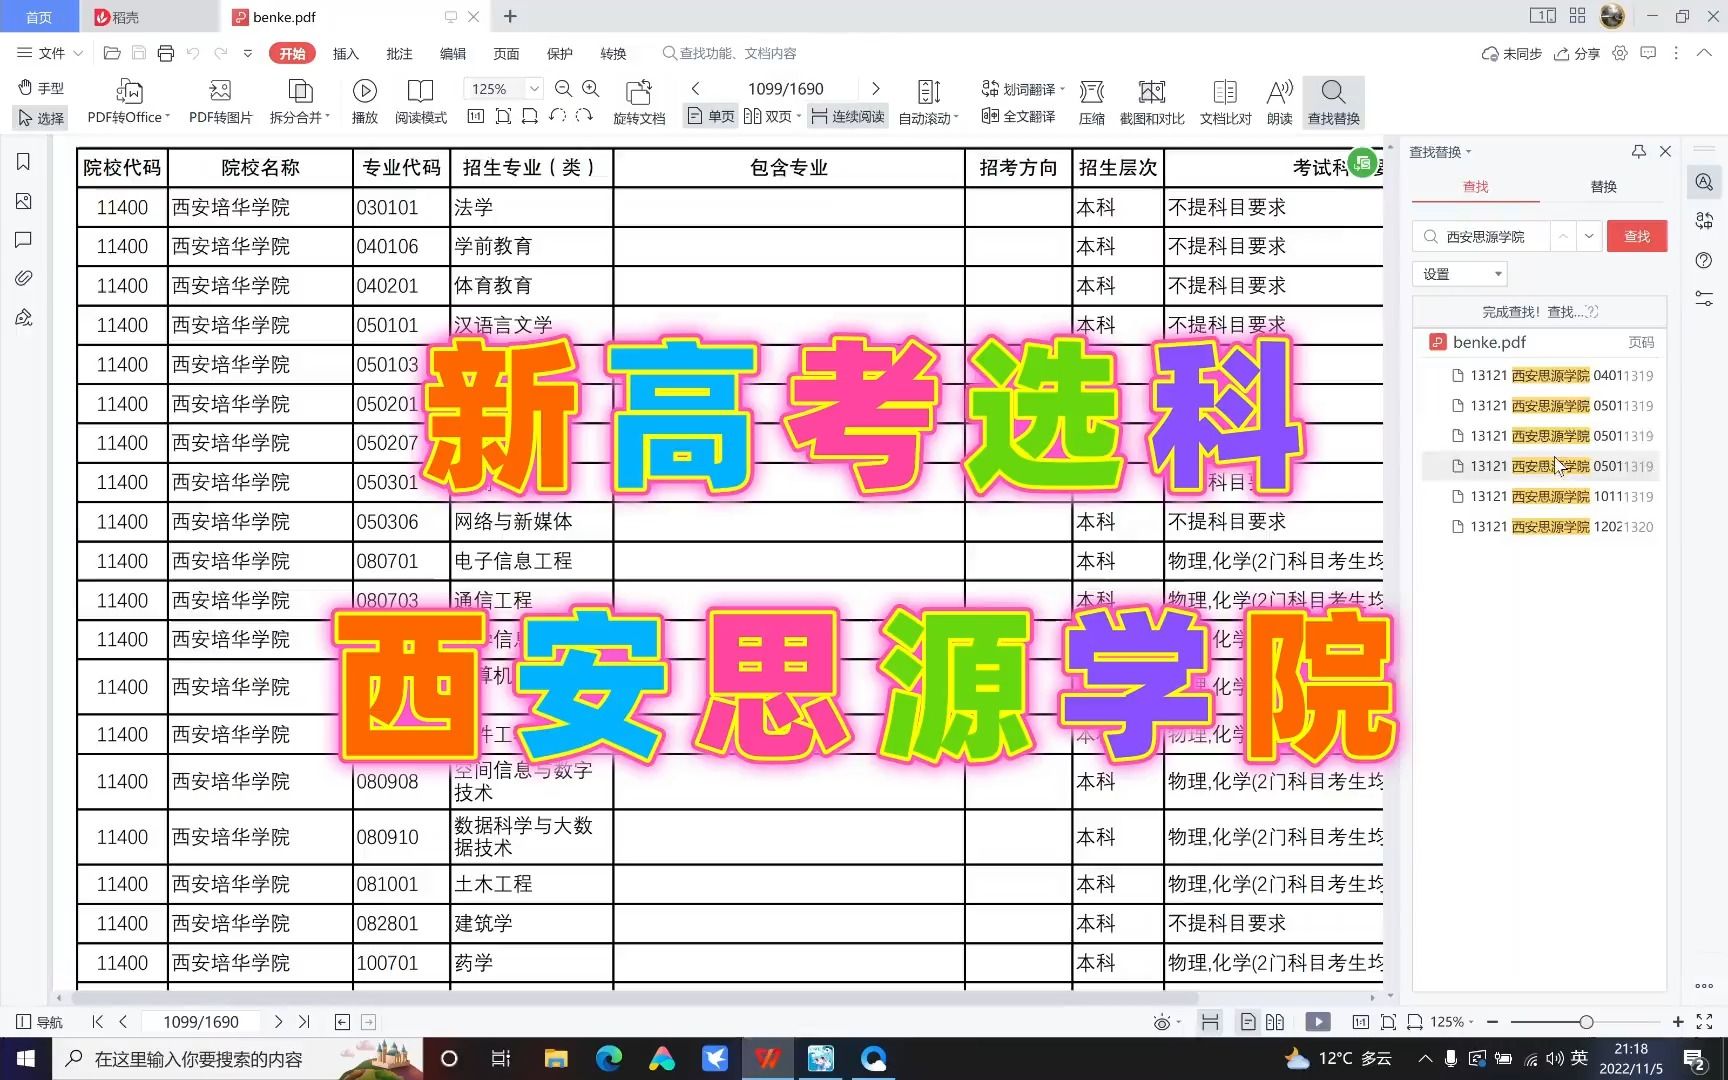Click the 朗读 read-aloud tool
This screenshot has width=1728, height=1080.
pyautogui.click(x=1280, y=102)
